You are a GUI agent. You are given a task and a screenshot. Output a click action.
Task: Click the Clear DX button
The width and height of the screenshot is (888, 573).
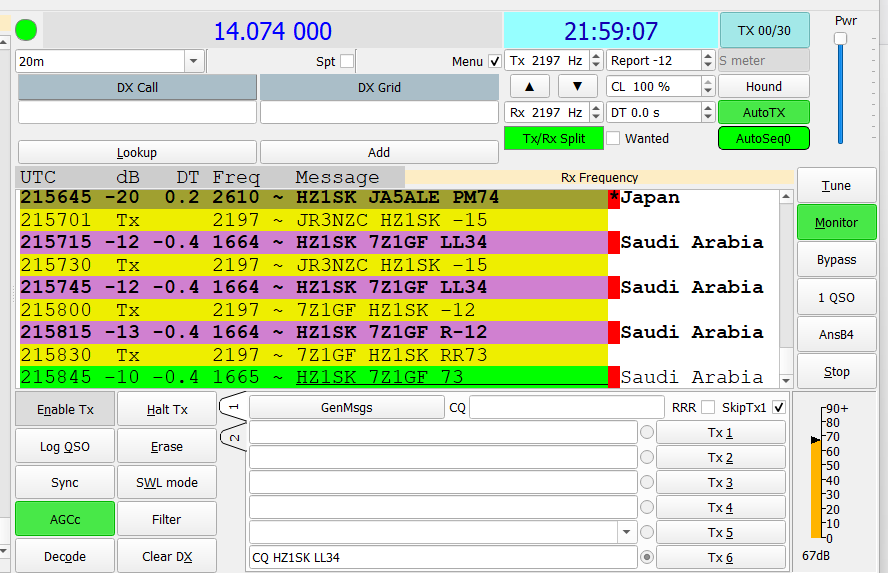point(167,556)
